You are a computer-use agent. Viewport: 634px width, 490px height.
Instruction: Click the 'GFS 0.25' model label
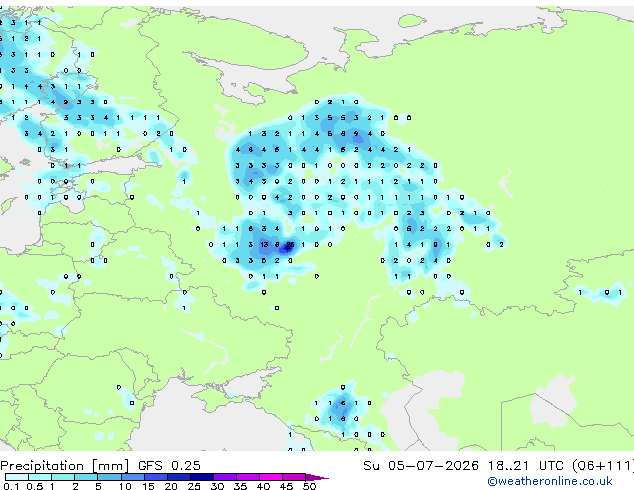[x=169, y=466]
